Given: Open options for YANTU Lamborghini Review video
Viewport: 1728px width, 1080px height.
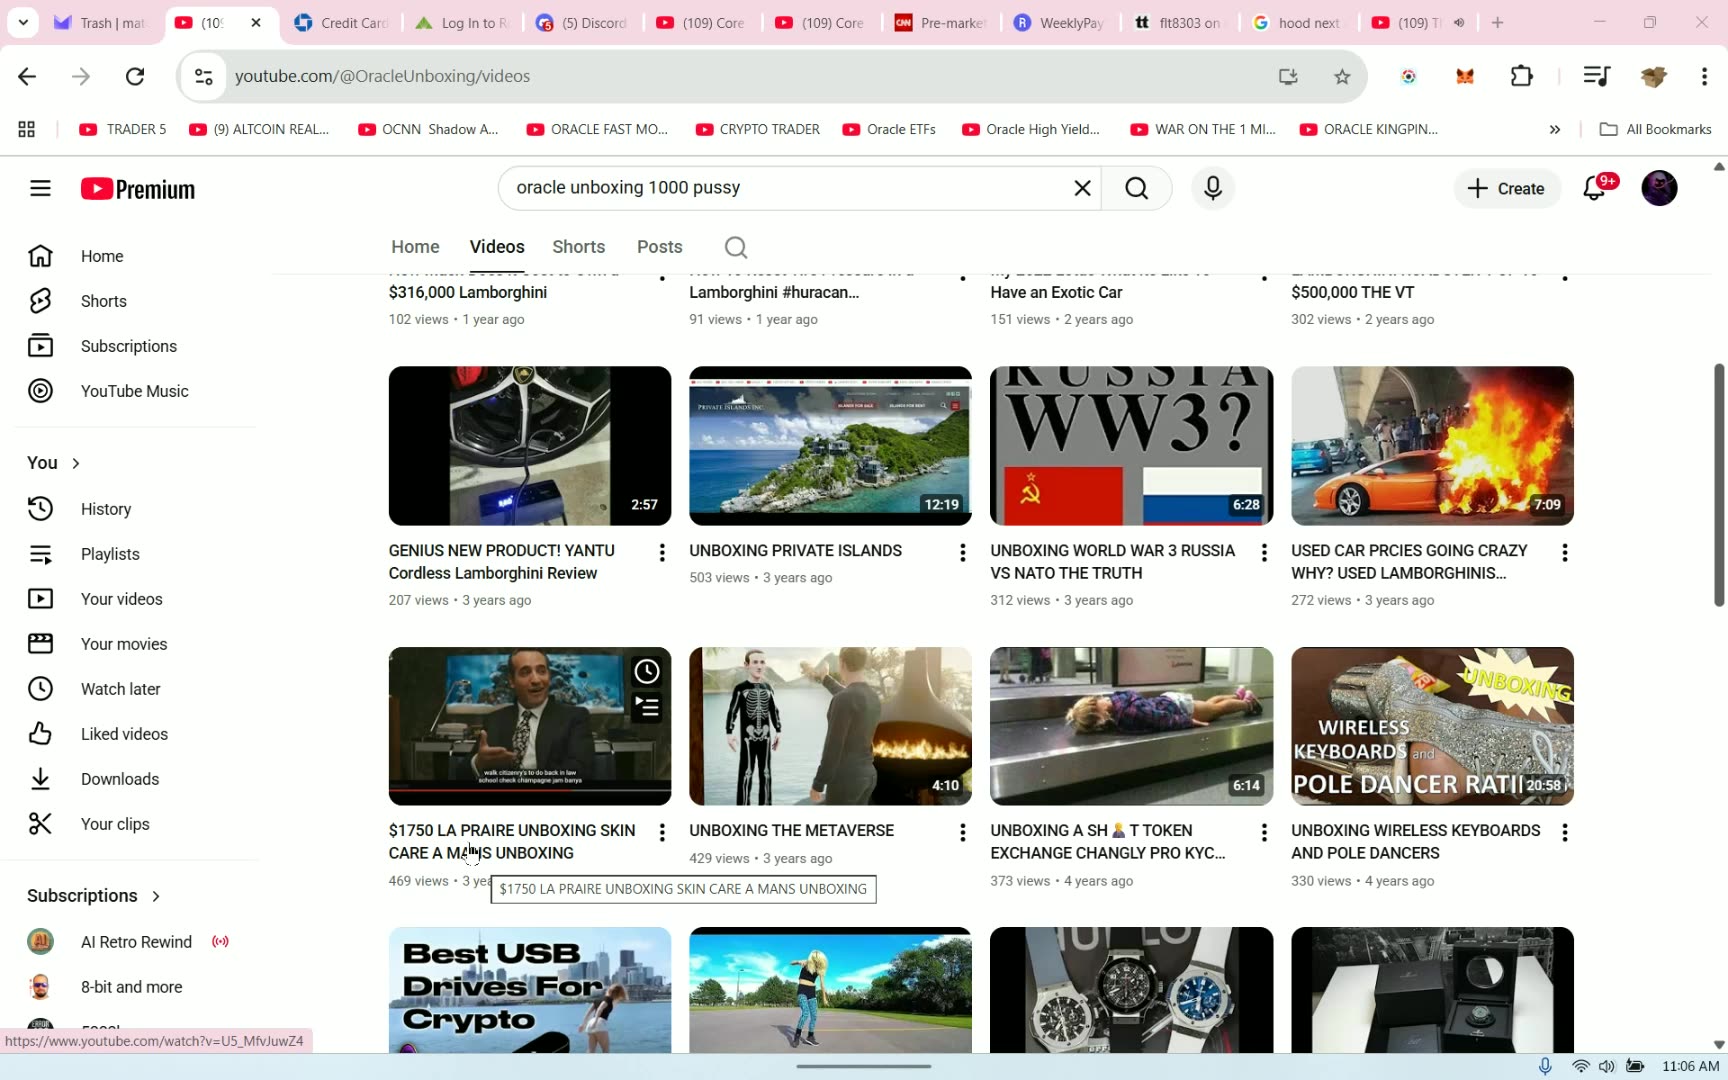Looking at the screenshot, I should tap(661, 553).
